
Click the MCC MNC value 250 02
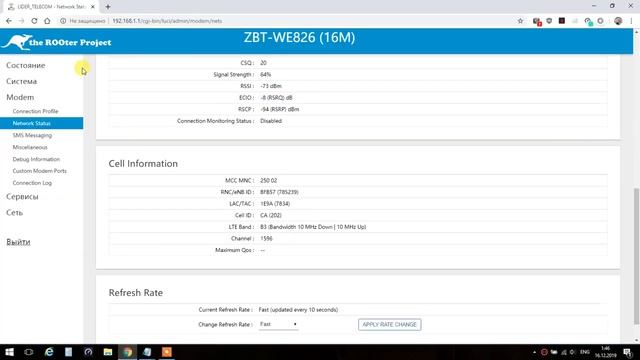269,180
